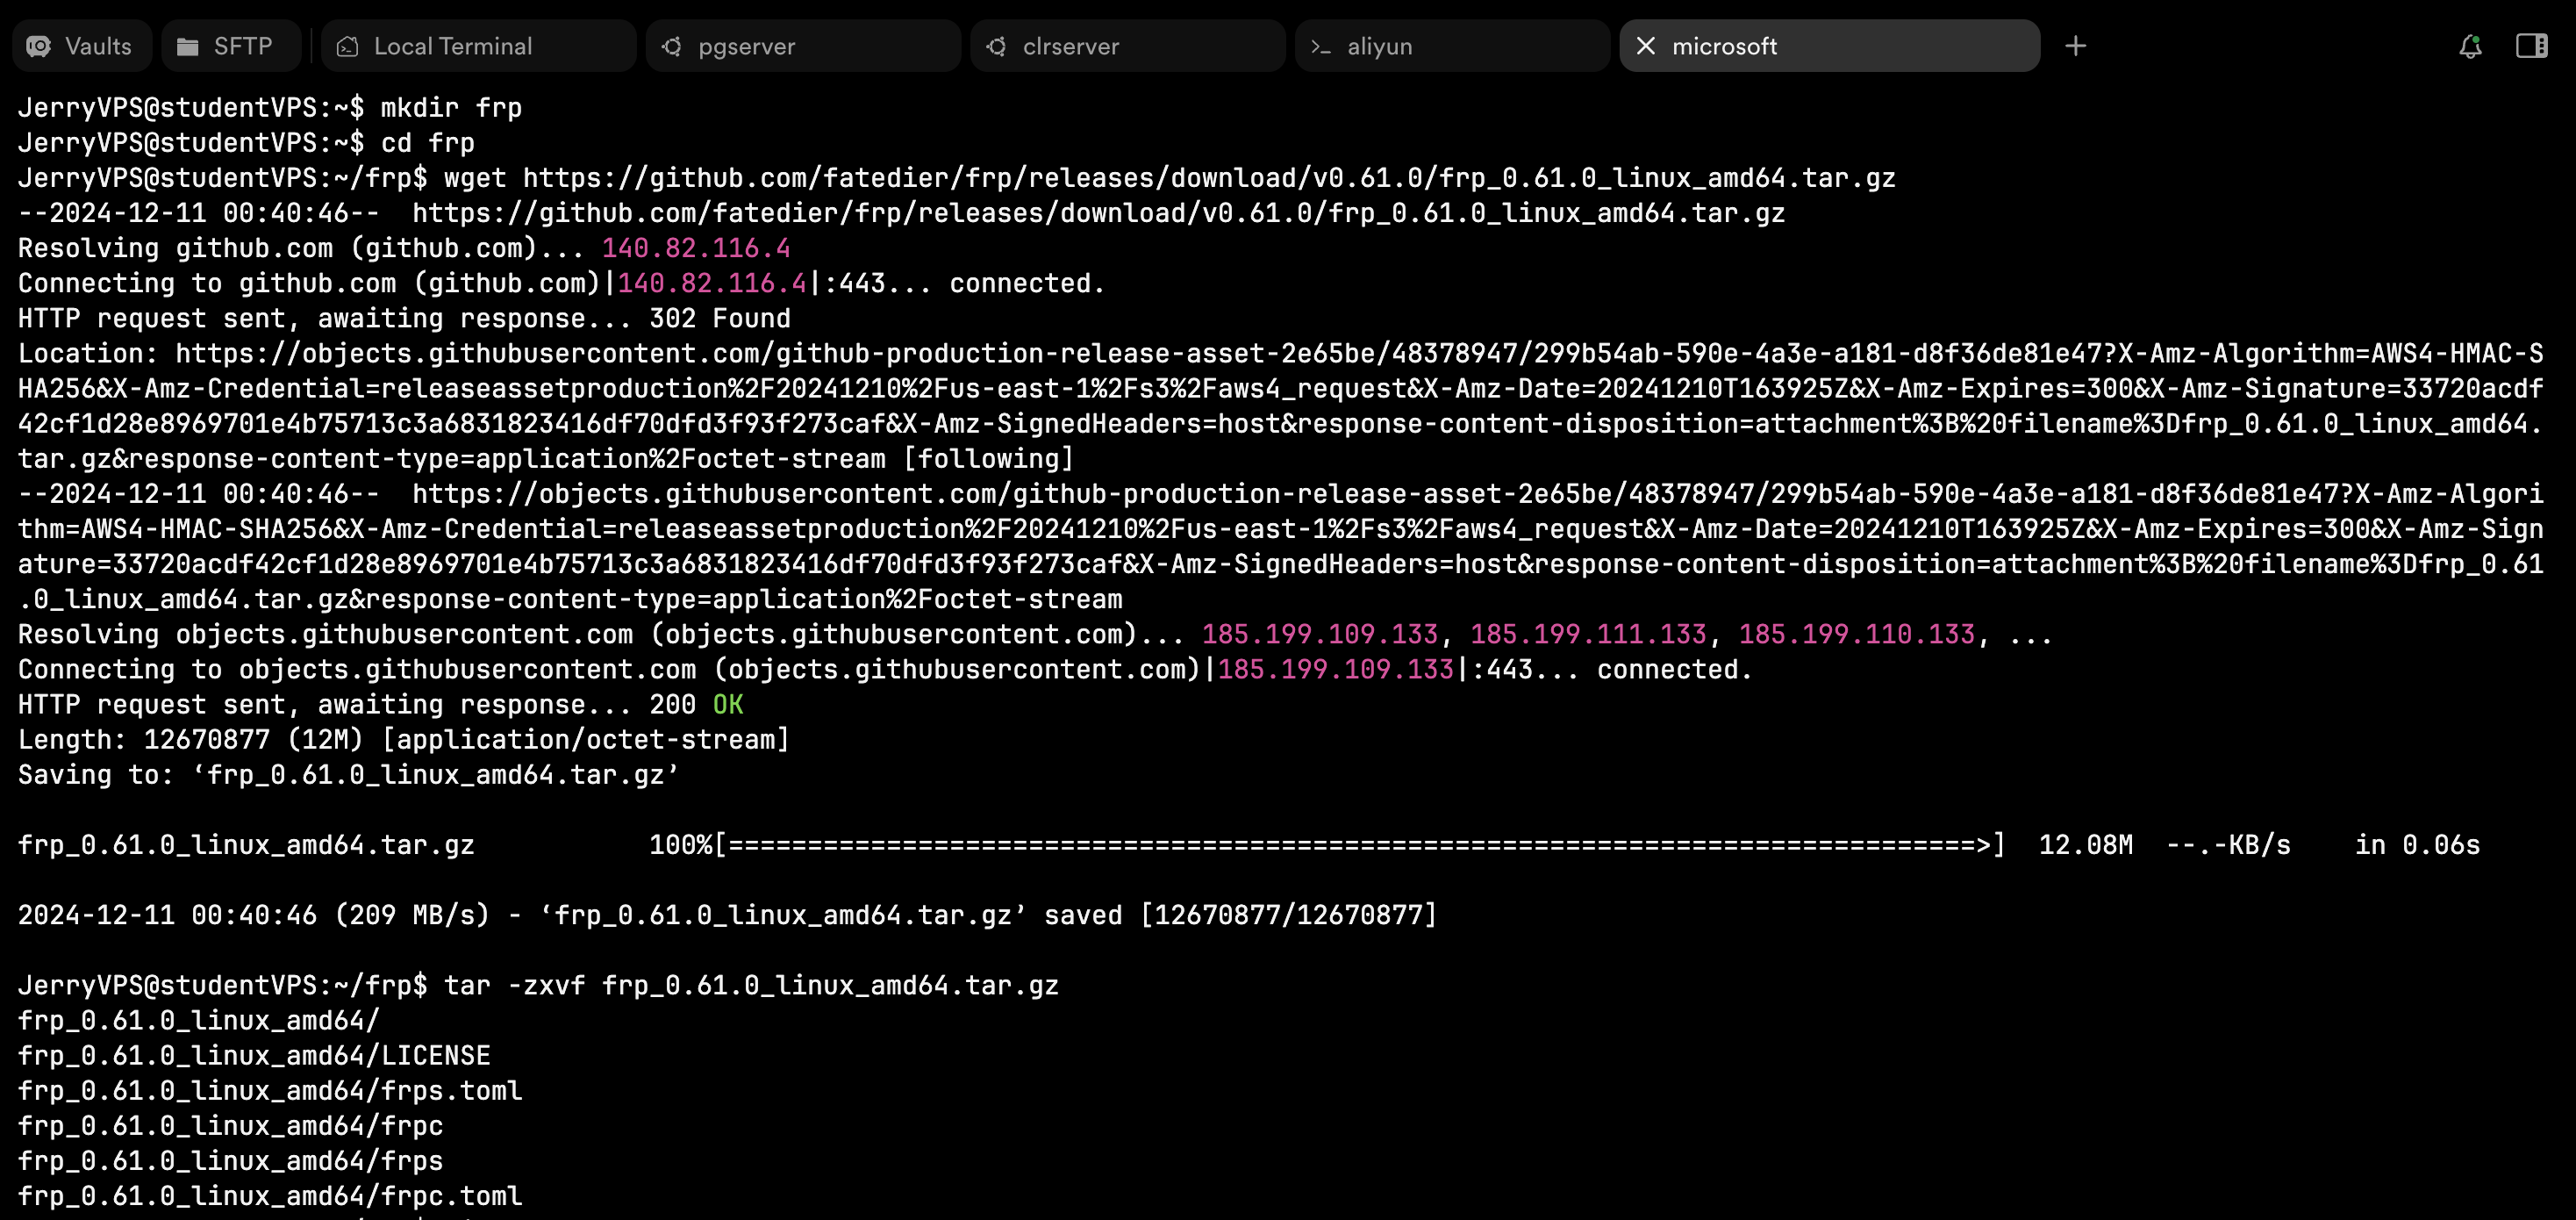Click 'frp_0.61.0_linux_amd64/frpc' output line

pos(230,1125)
